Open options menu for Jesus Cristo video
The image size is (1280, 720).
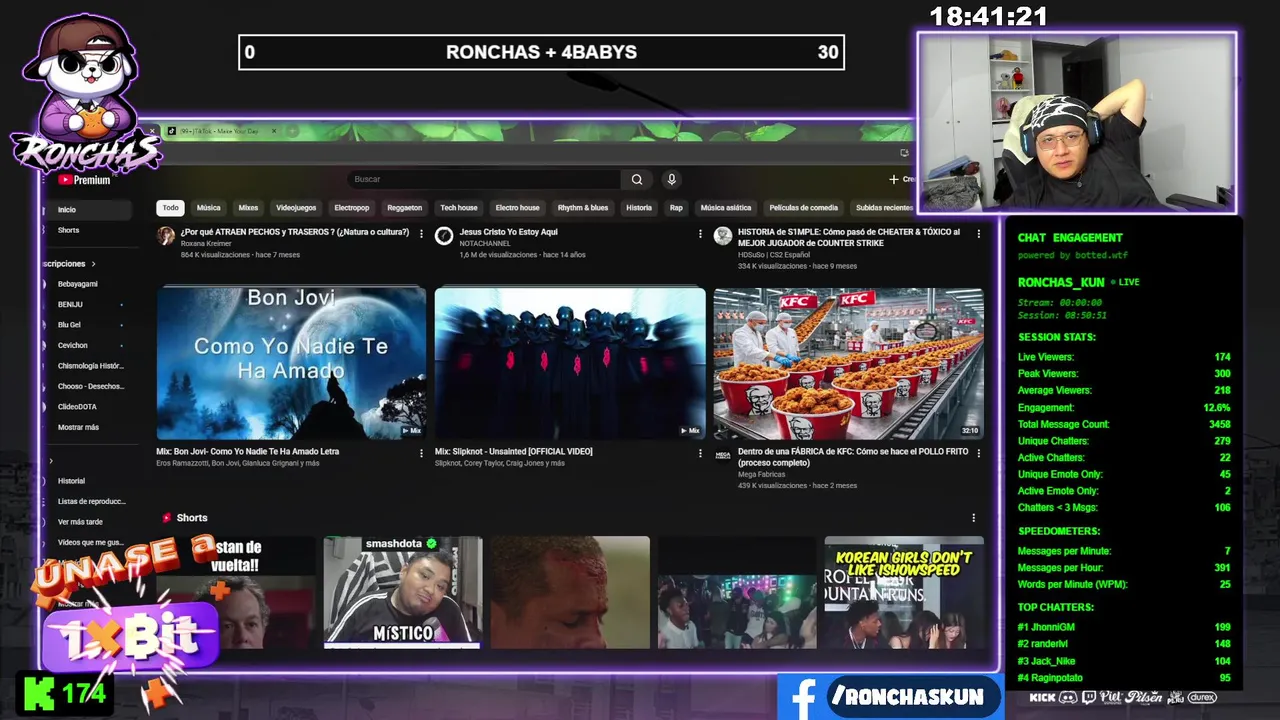tap(700, 233)
